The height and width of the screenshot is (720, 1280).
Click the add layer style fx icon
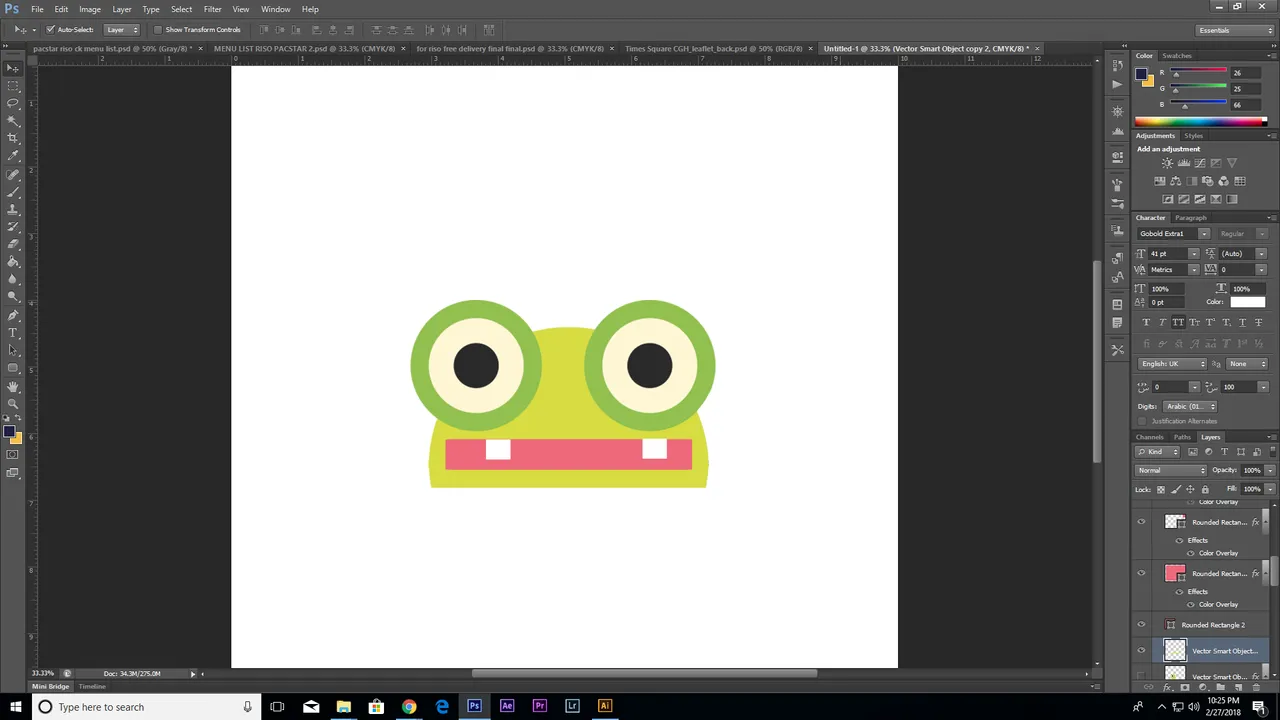pyautogui.click(x=1167, y=687)
